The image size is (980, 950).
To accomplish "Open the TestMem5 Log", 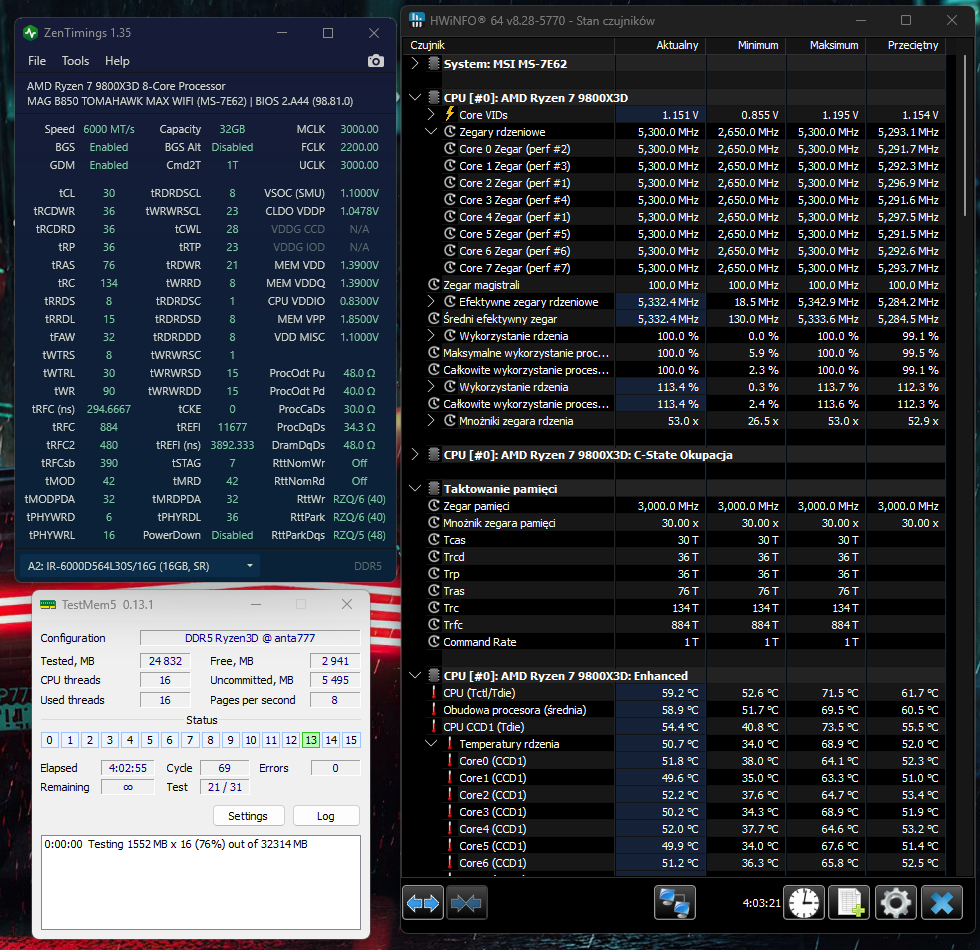I will pyautogui.click(x=326, y=816).
